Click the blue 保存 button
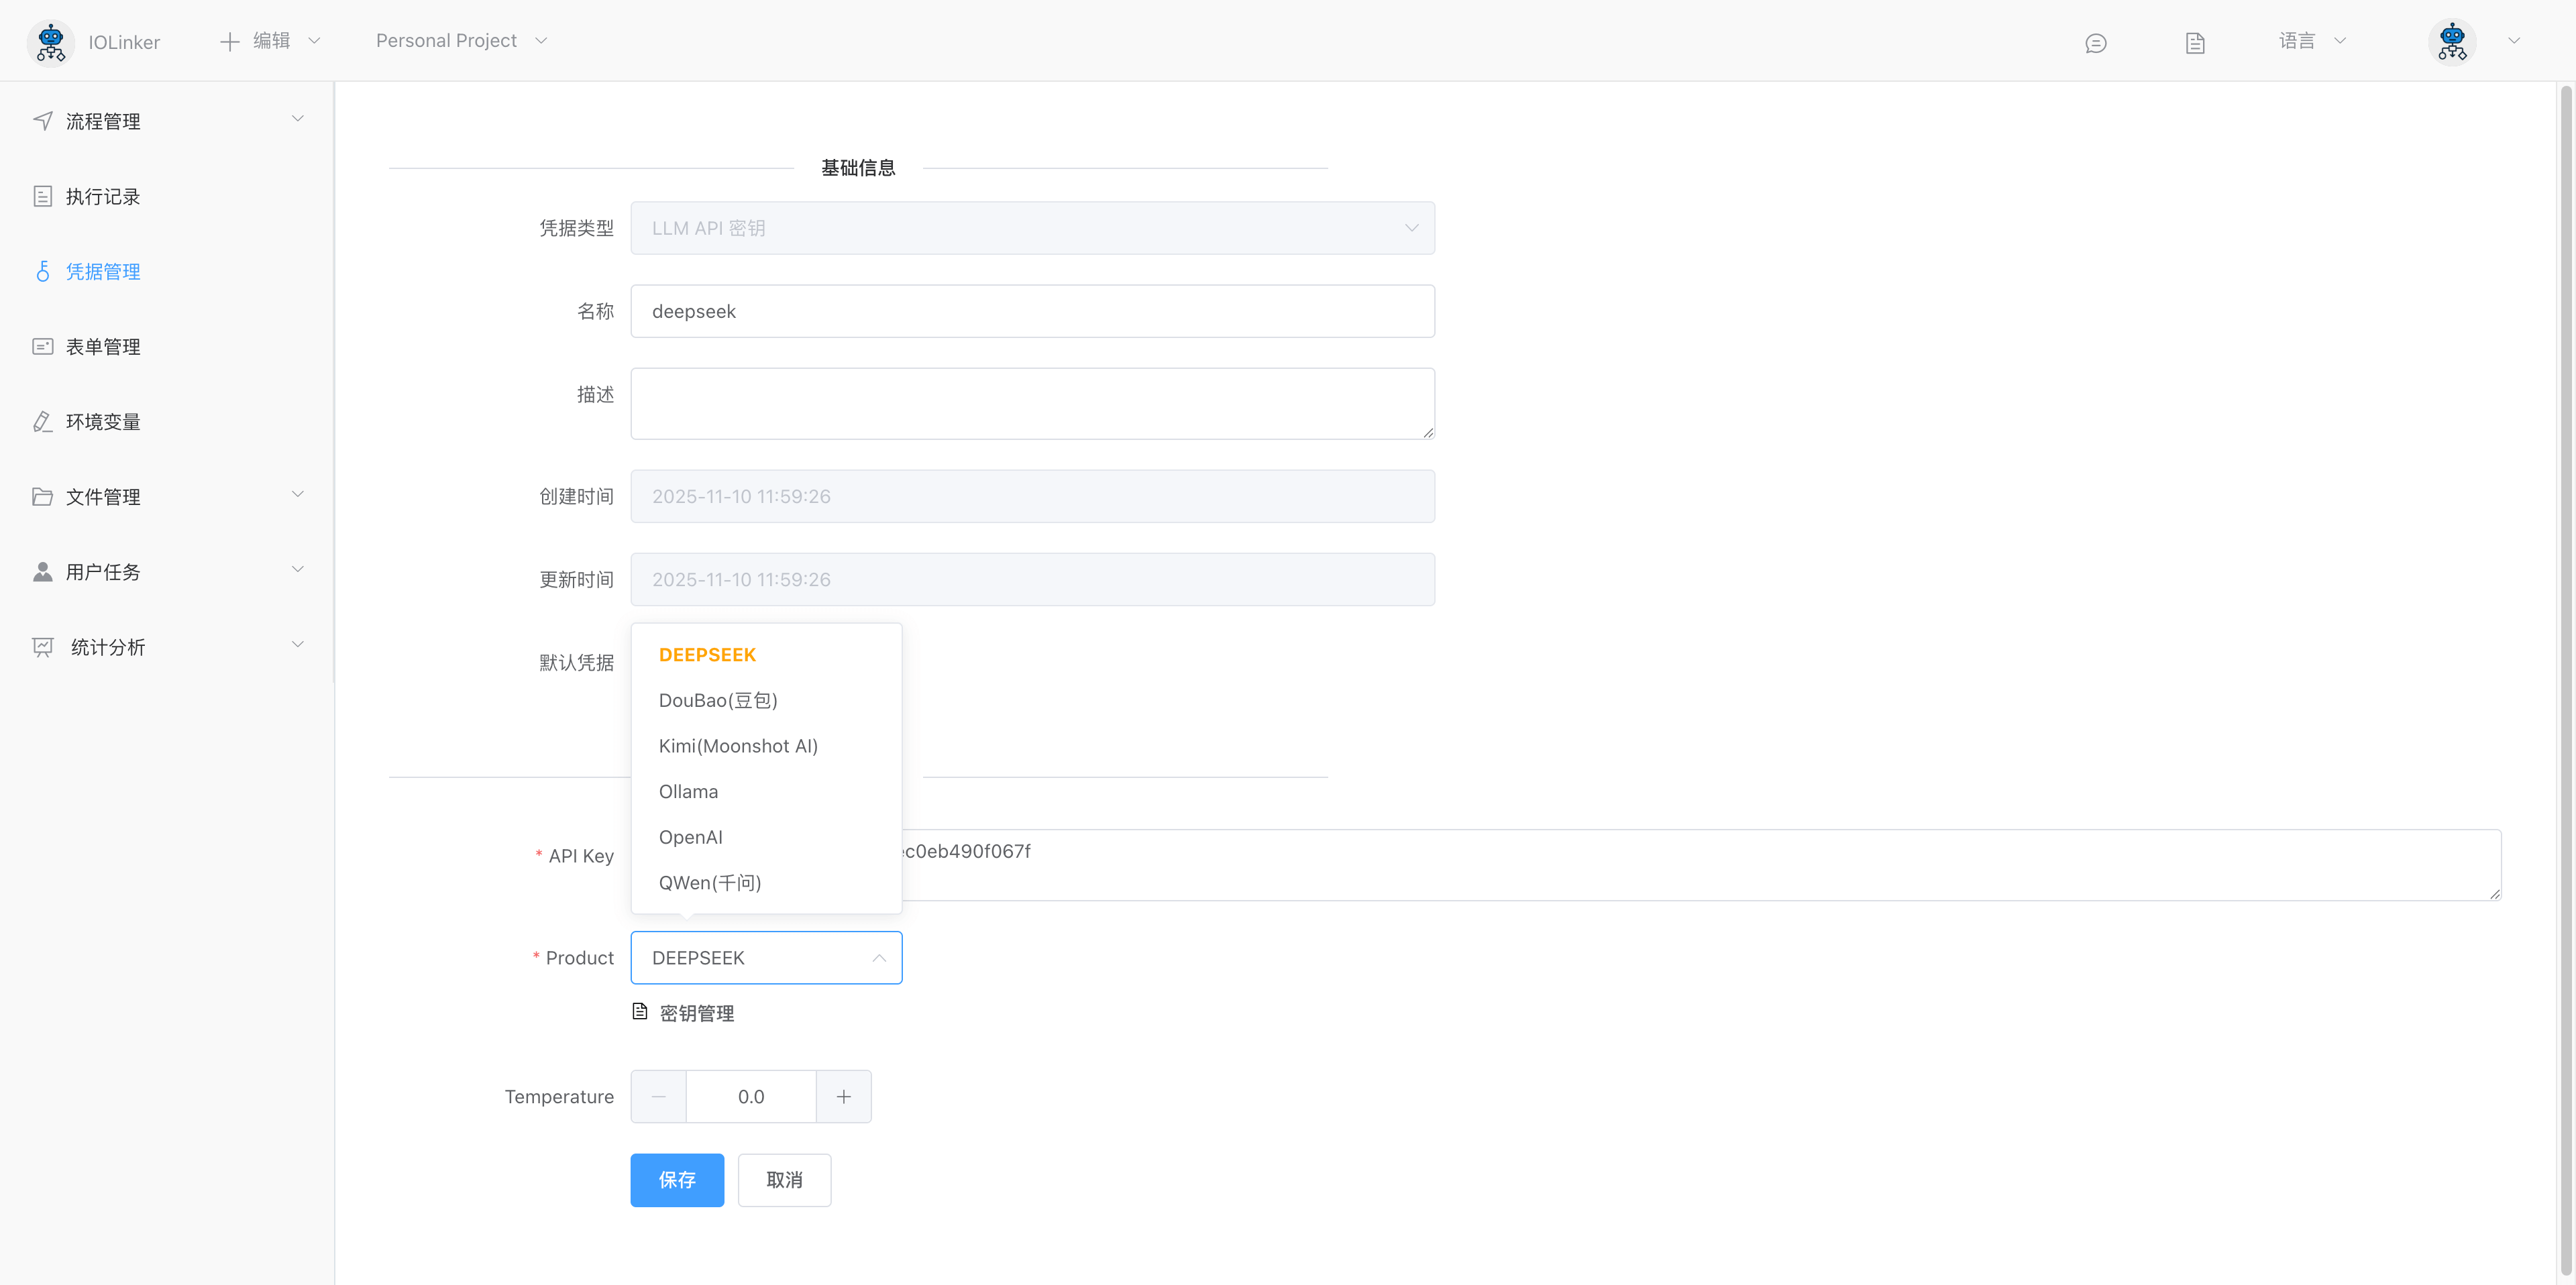This screenshot has width=2576, height=1285. click(676, 1180)
